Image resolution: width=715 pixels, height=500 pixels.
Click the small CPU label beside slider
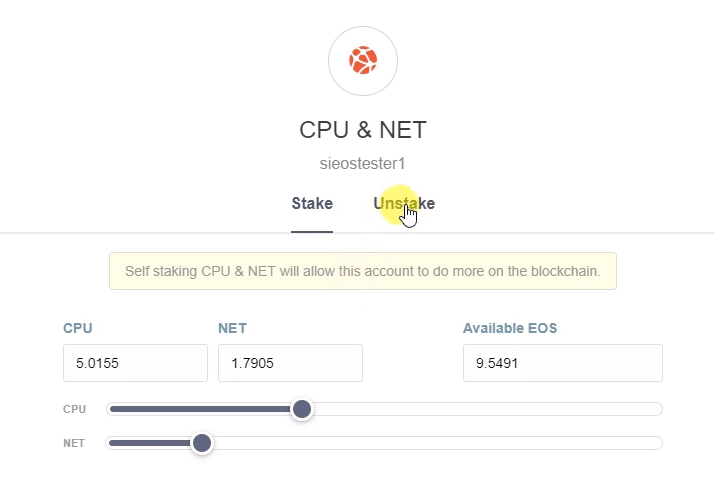[x=75, y=409]
